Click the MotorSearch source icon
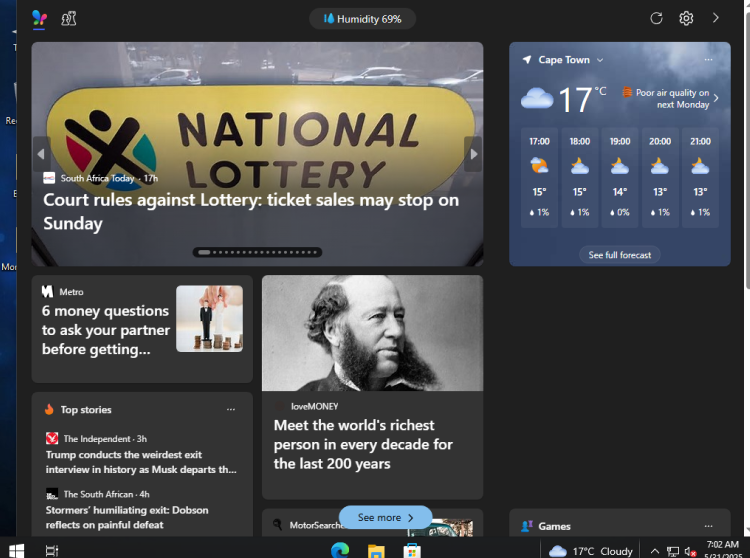Screen dimensions: 750x558 (277, 525)
